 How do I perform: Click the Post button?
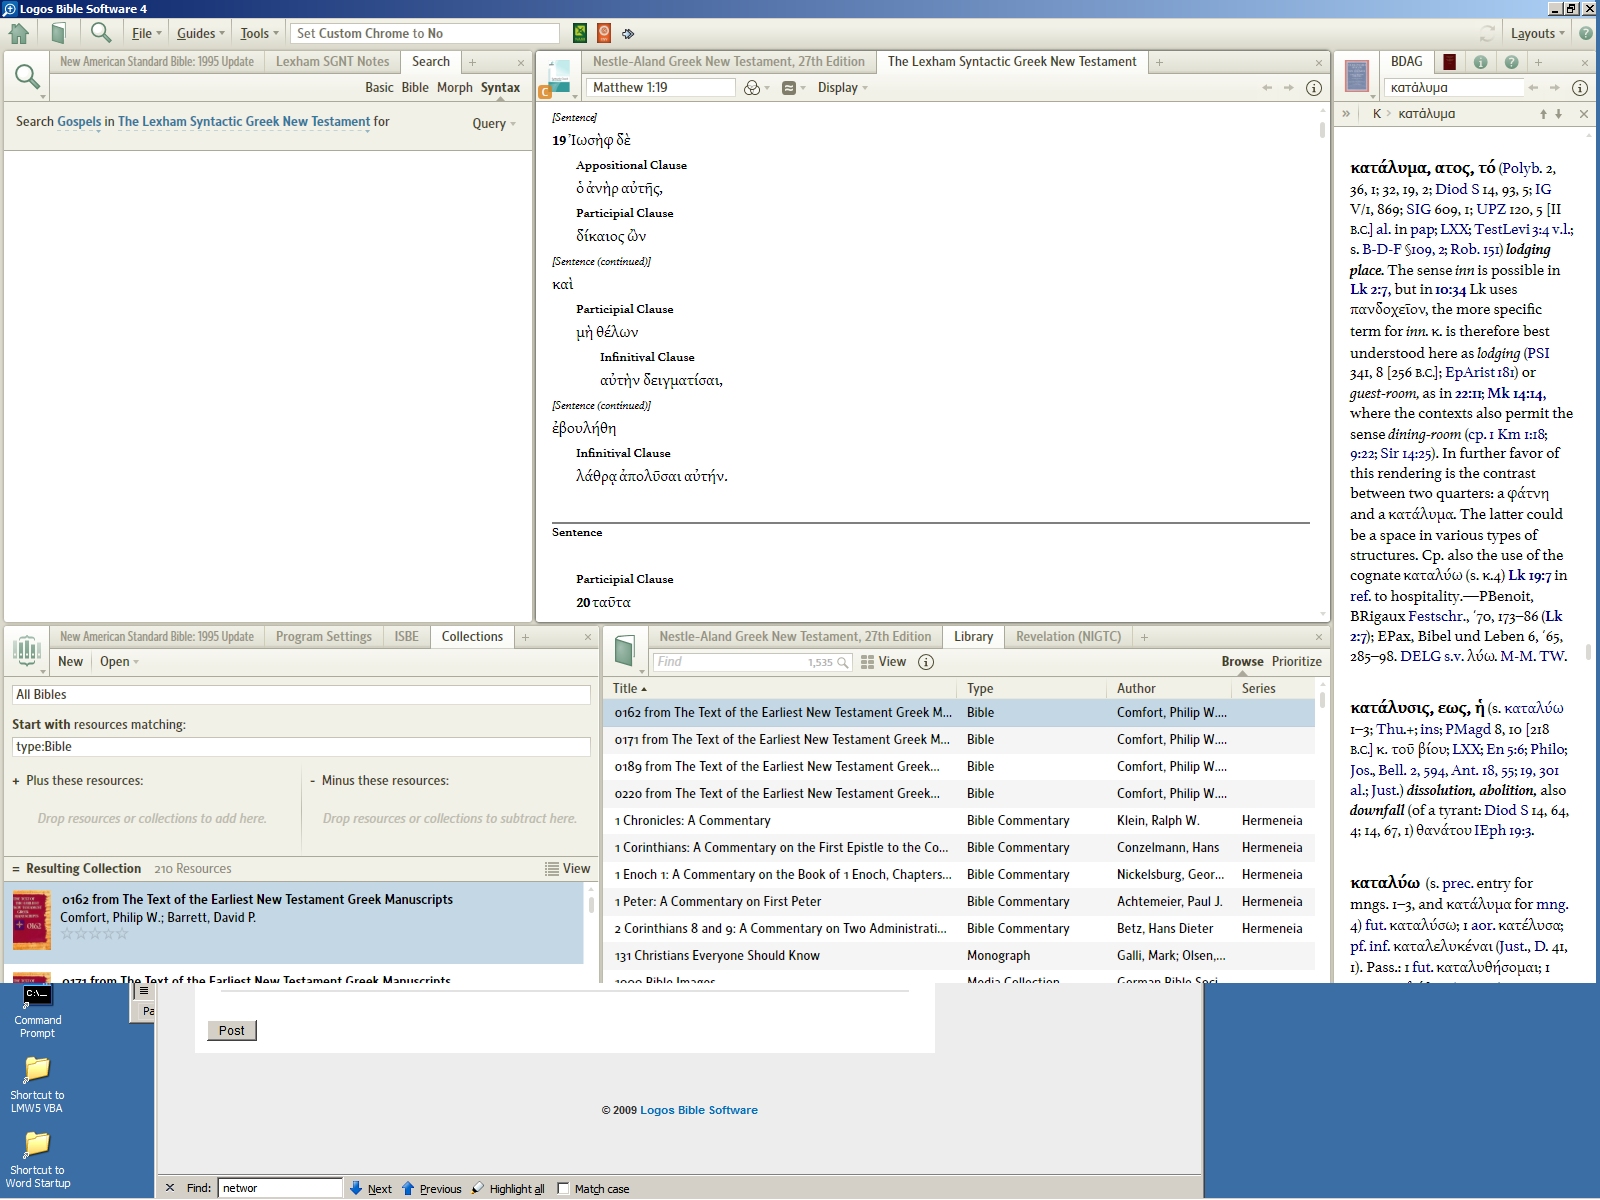click(x=231, y=1030)
